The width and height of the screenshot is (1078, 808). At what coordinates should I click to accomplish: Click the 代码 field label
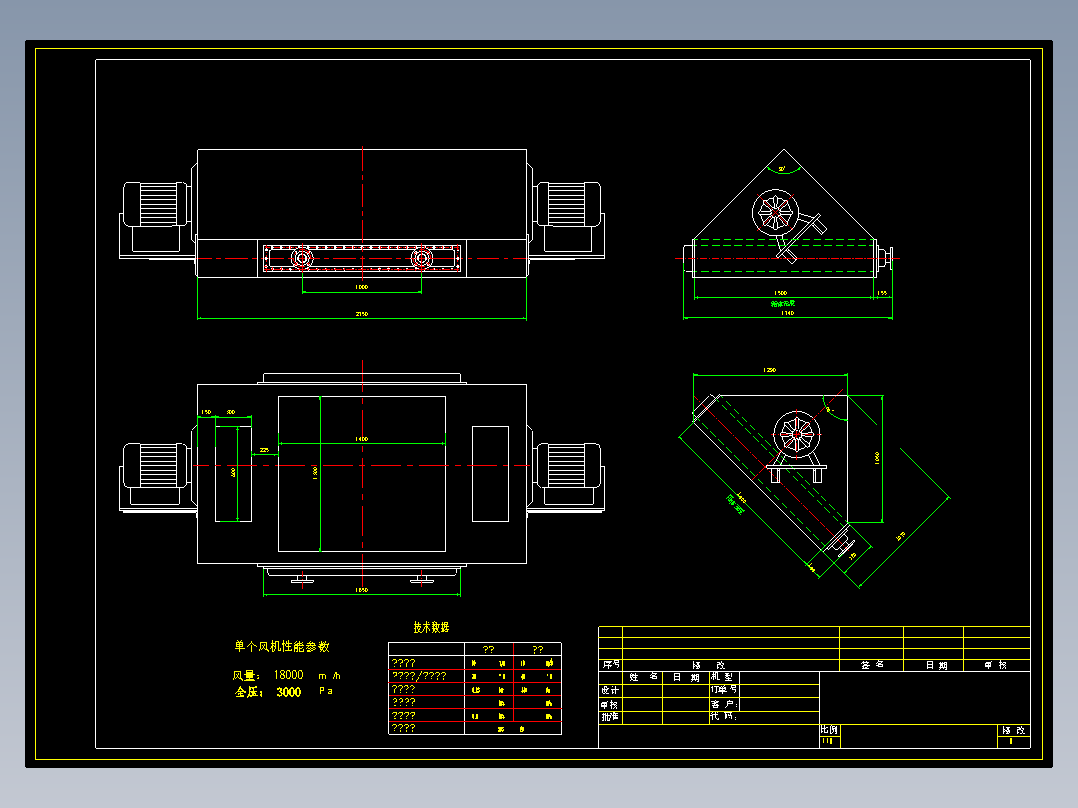pyautogui.click(x=723, y=717)
